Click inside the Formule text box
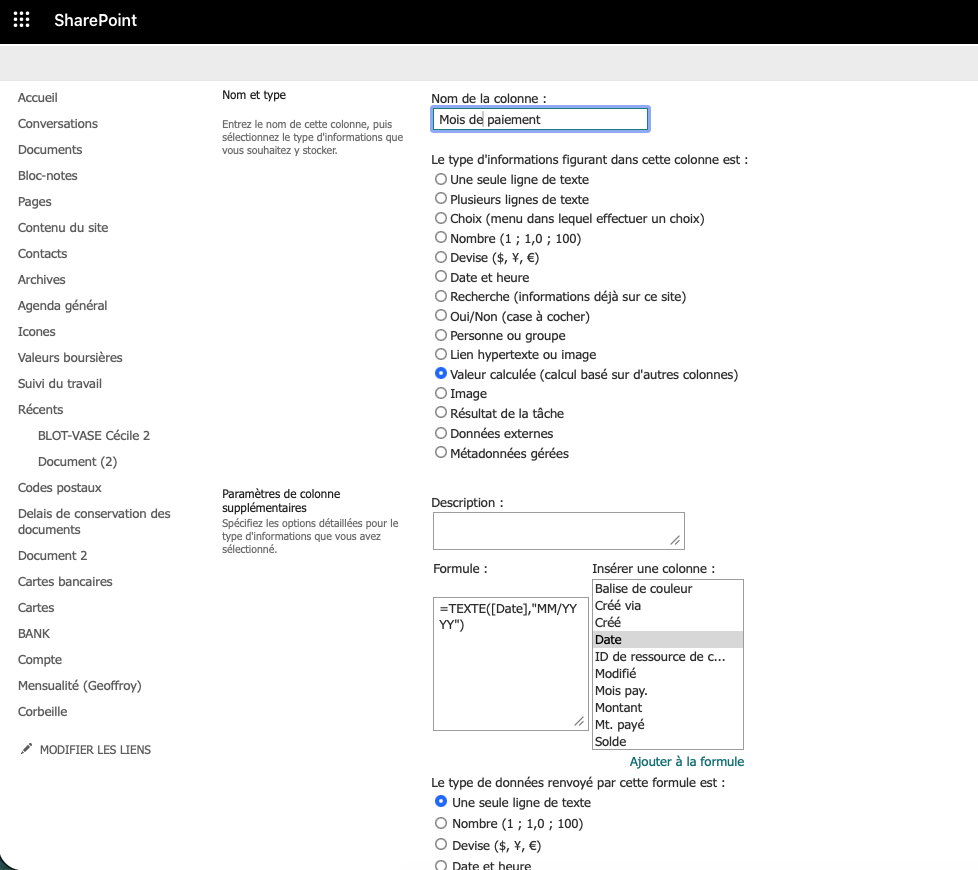978x870 pixels. point(510,664)
